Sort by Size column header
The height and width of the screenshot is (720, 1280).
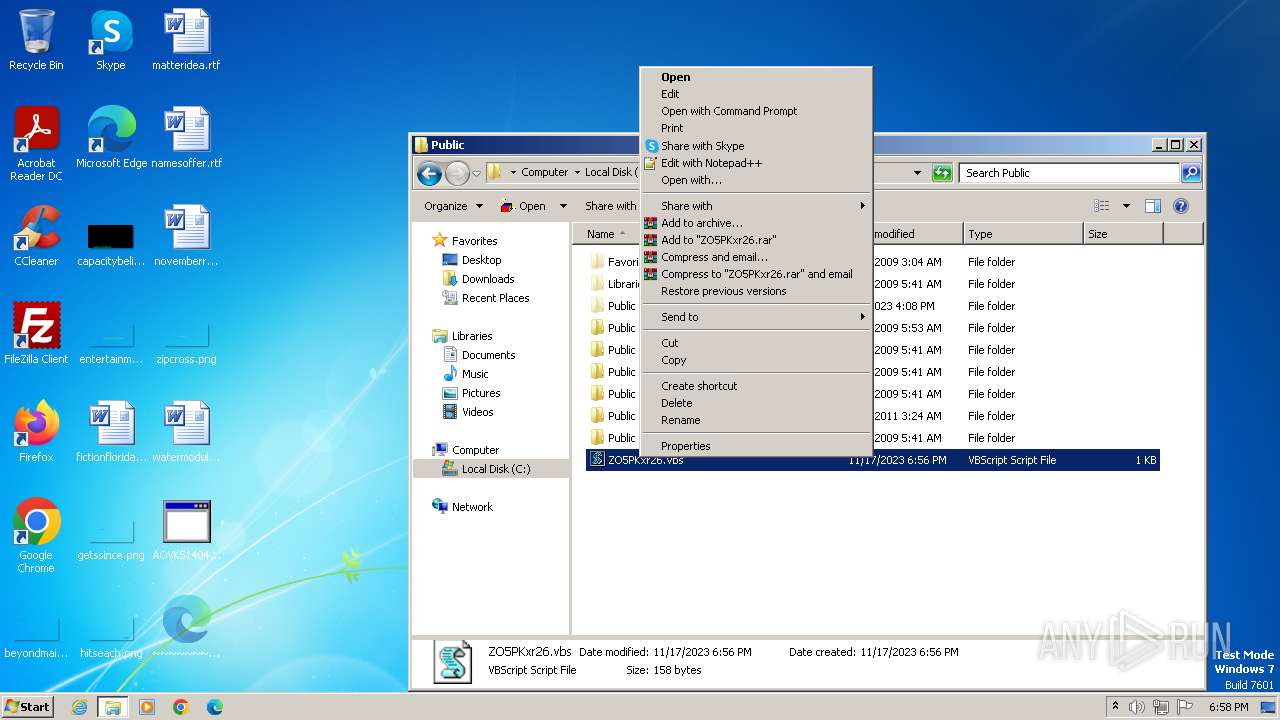(1123, 234)
